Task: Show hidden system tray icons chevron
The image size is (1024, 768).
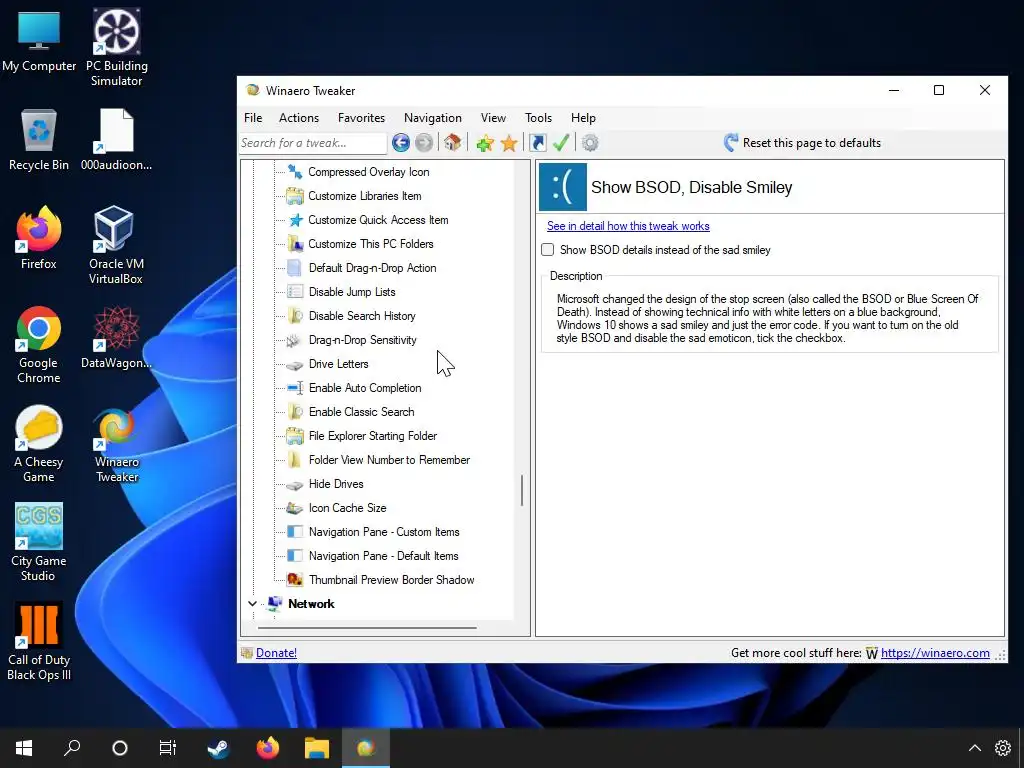Action: click(974, 748)
